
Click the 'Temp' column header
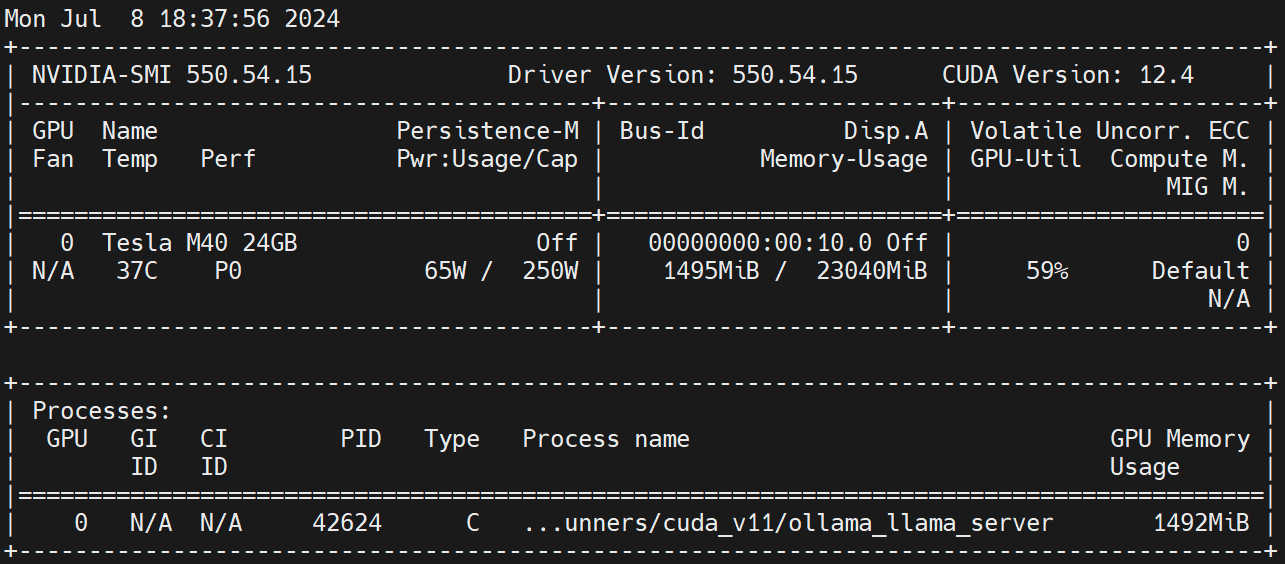point(130,159)
